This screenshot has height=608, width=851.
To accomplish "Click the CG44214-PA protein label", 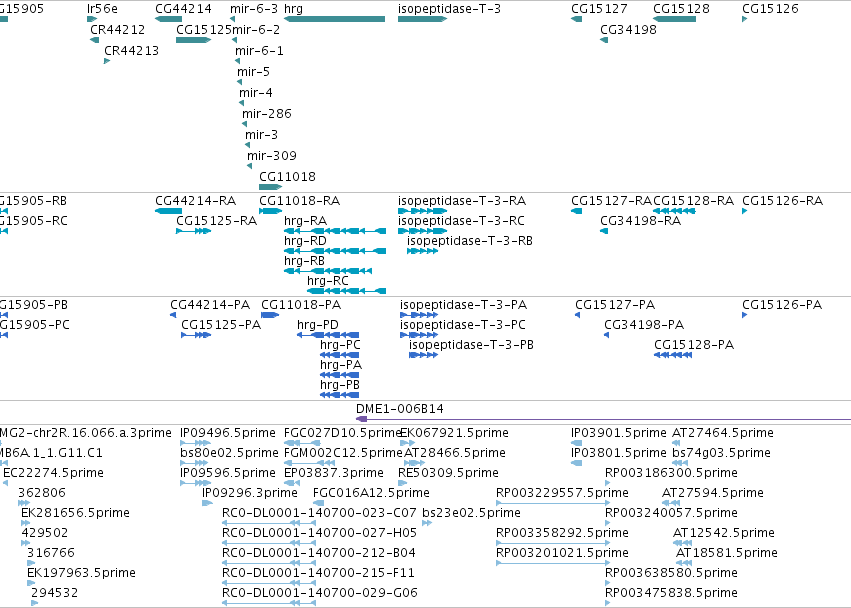I will 210,305.
